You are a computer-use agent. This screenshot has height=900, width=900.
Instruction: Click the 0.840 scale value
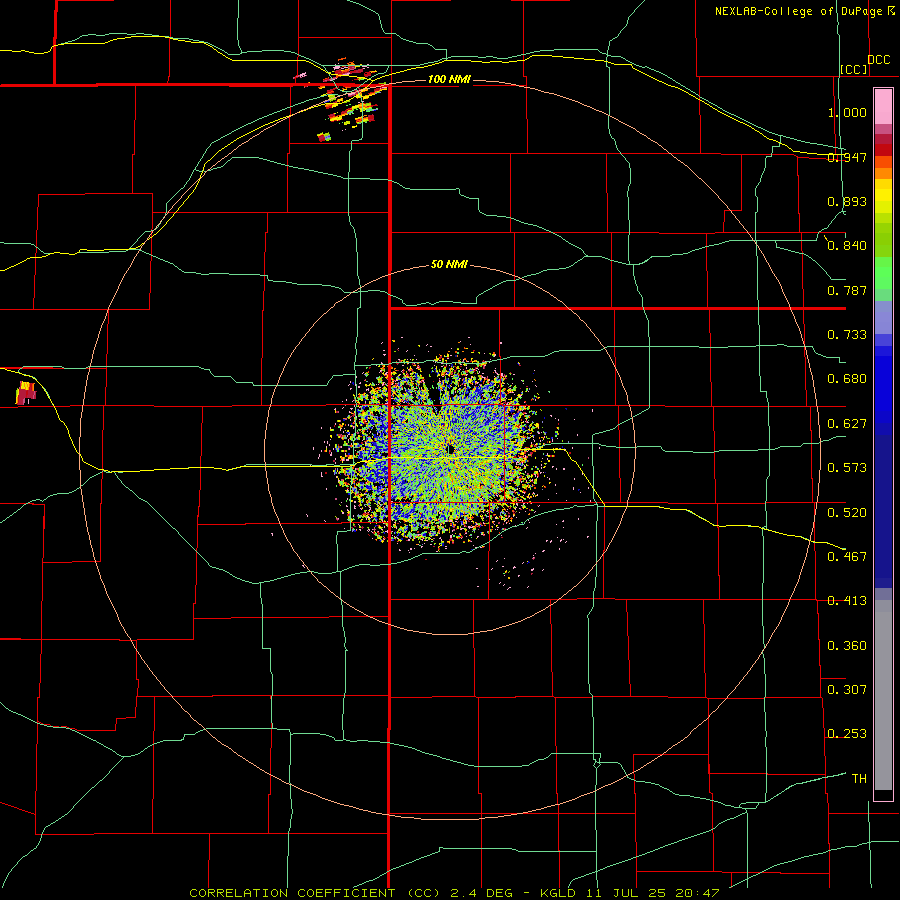click(847, 246)
